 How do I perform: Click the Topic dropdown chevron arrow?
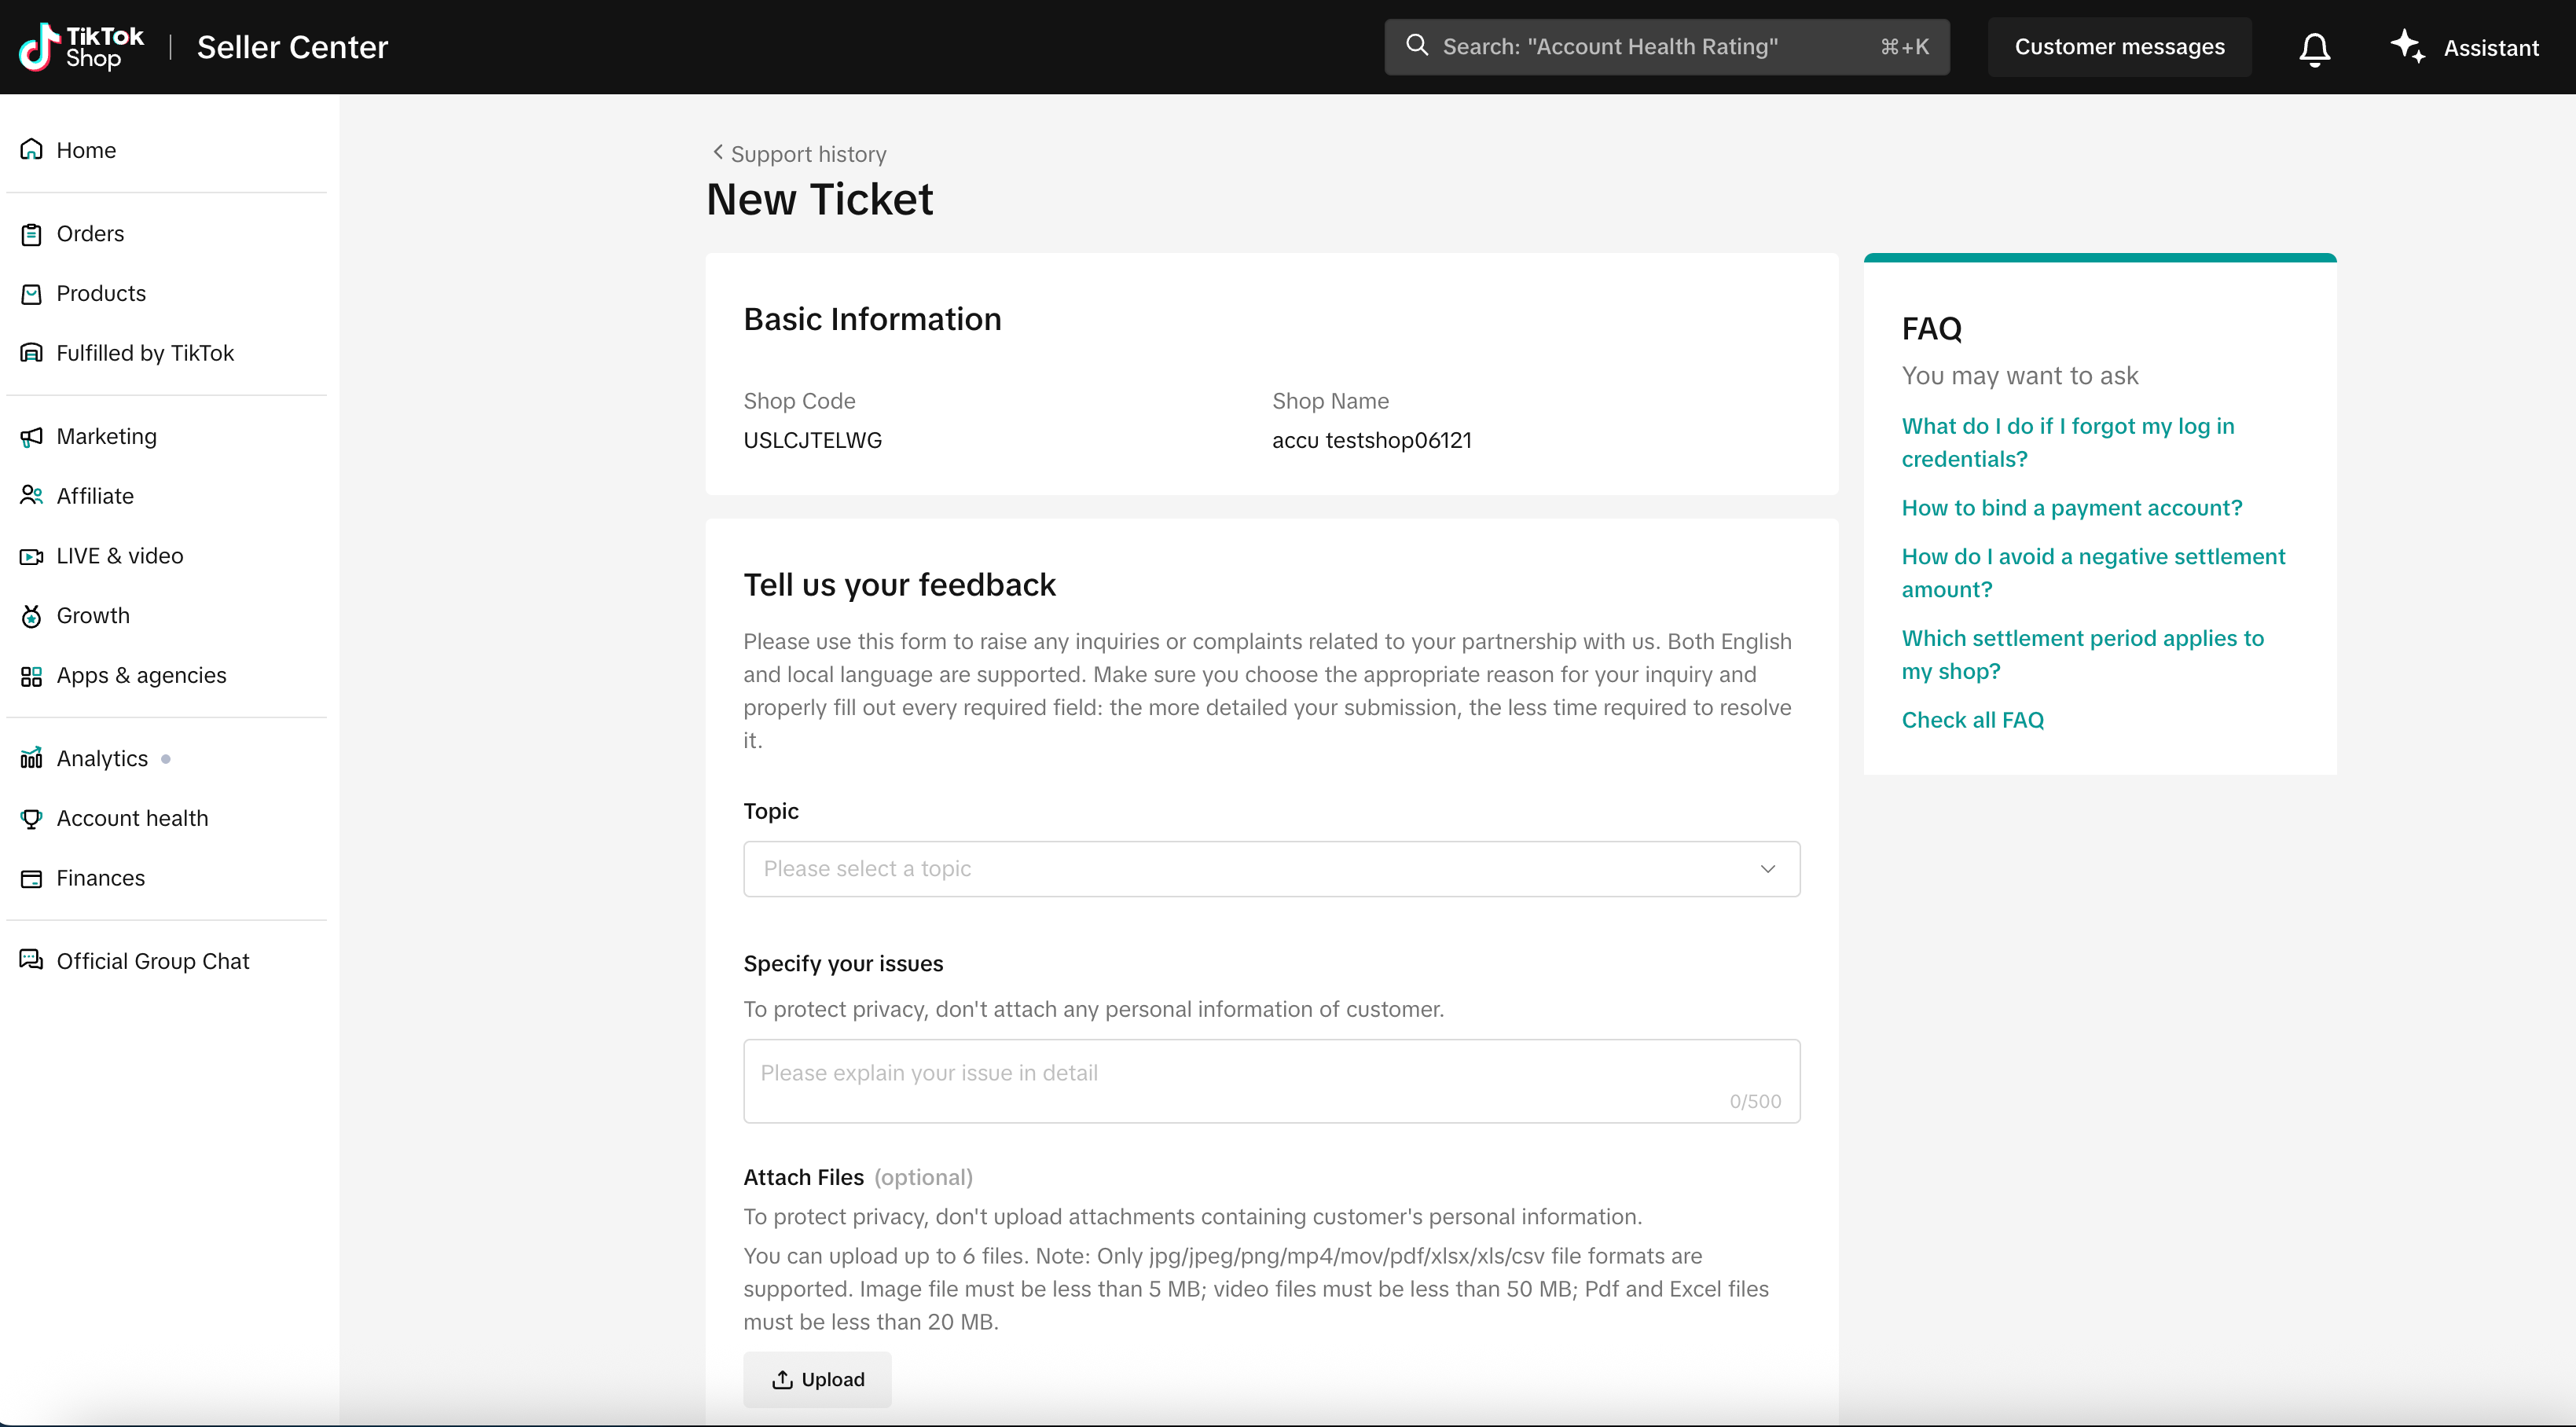pyautogui.click(x=1767, y=869)
